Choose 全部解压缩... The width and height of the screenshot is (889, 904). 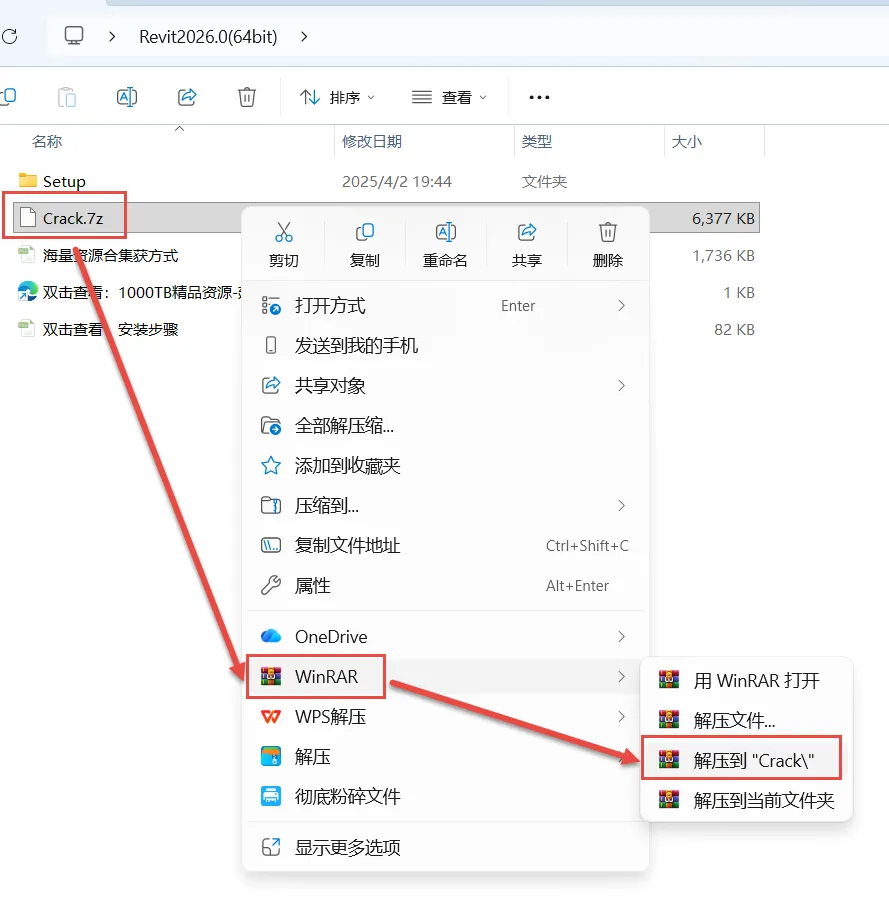pyautogui.click(x=445, y=425)
